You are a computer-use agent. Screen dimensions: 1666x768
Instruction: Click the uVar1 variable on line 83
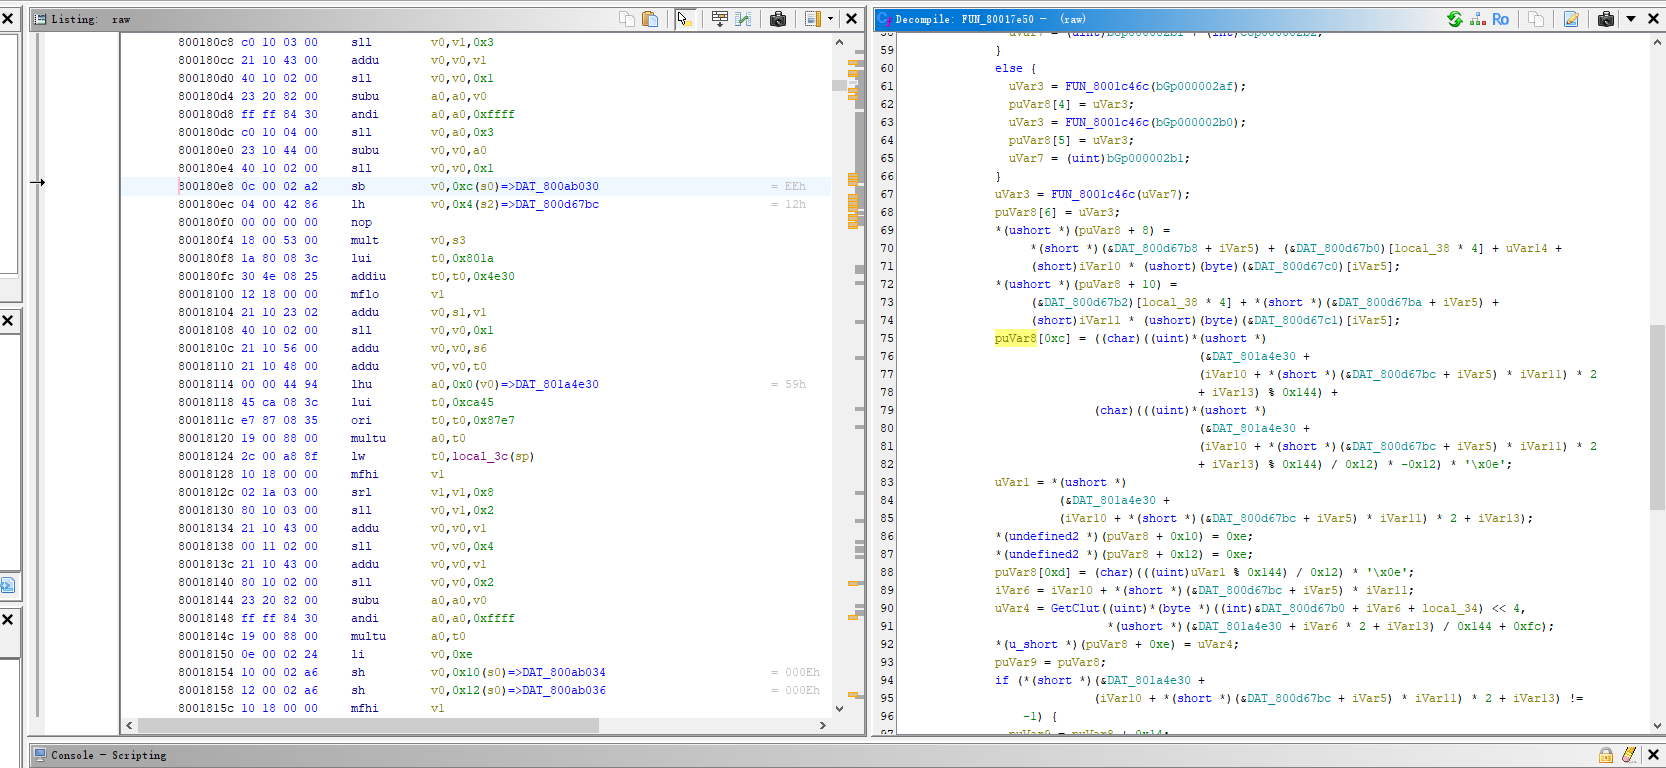(x=1011, y=482)
